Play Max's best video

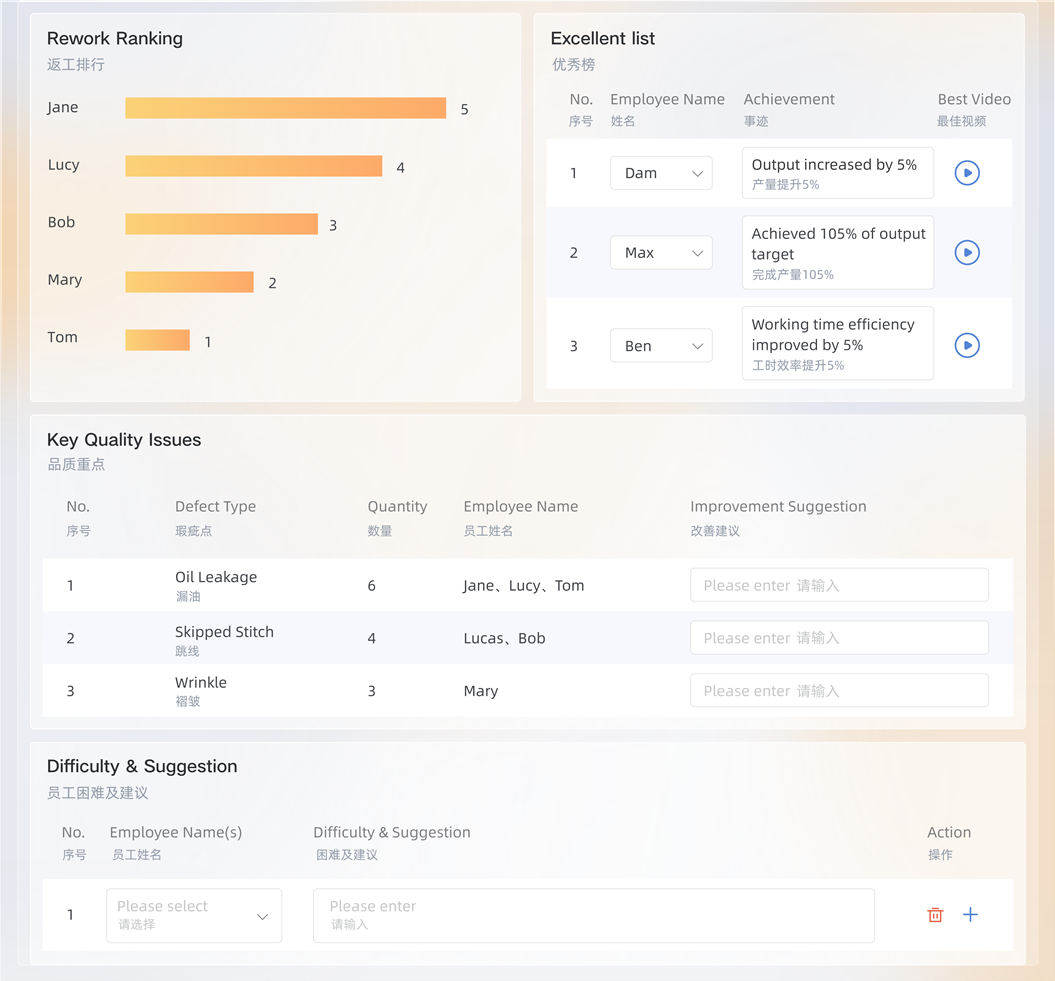966,253
